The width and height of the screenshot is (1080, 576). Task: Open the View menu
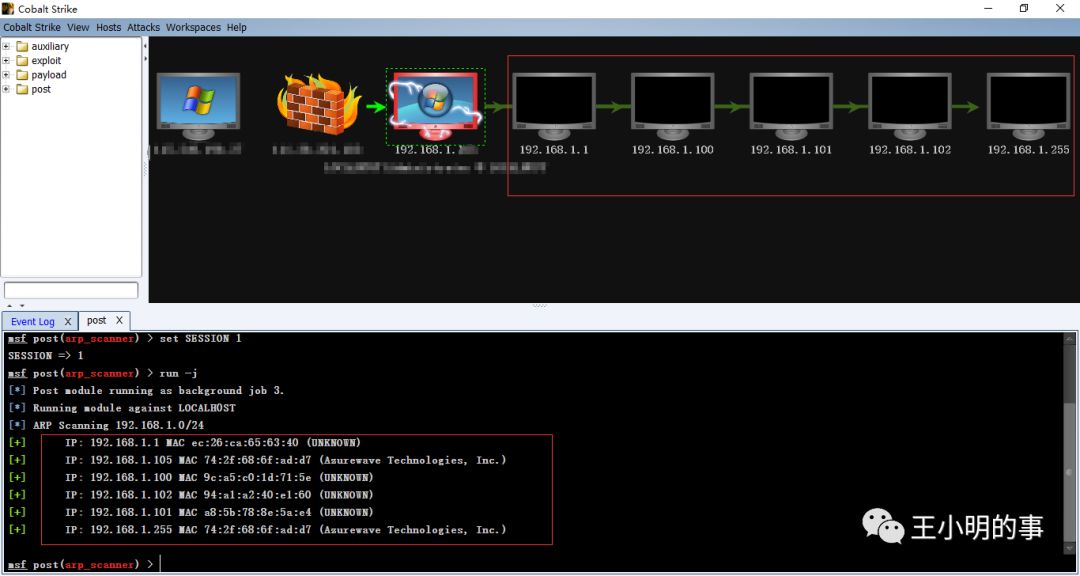[79, 28]
